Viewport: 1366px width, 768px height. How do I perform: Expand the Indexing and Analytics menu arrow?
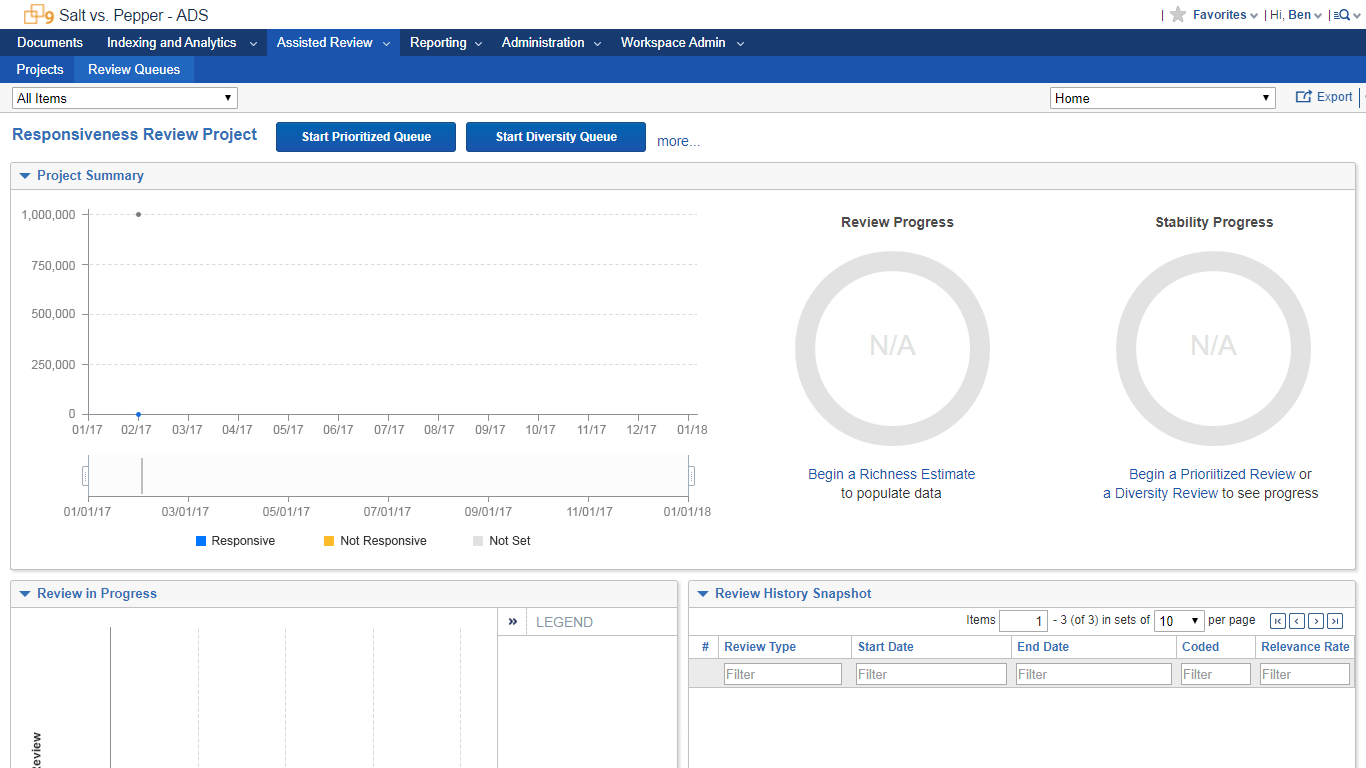253,44
